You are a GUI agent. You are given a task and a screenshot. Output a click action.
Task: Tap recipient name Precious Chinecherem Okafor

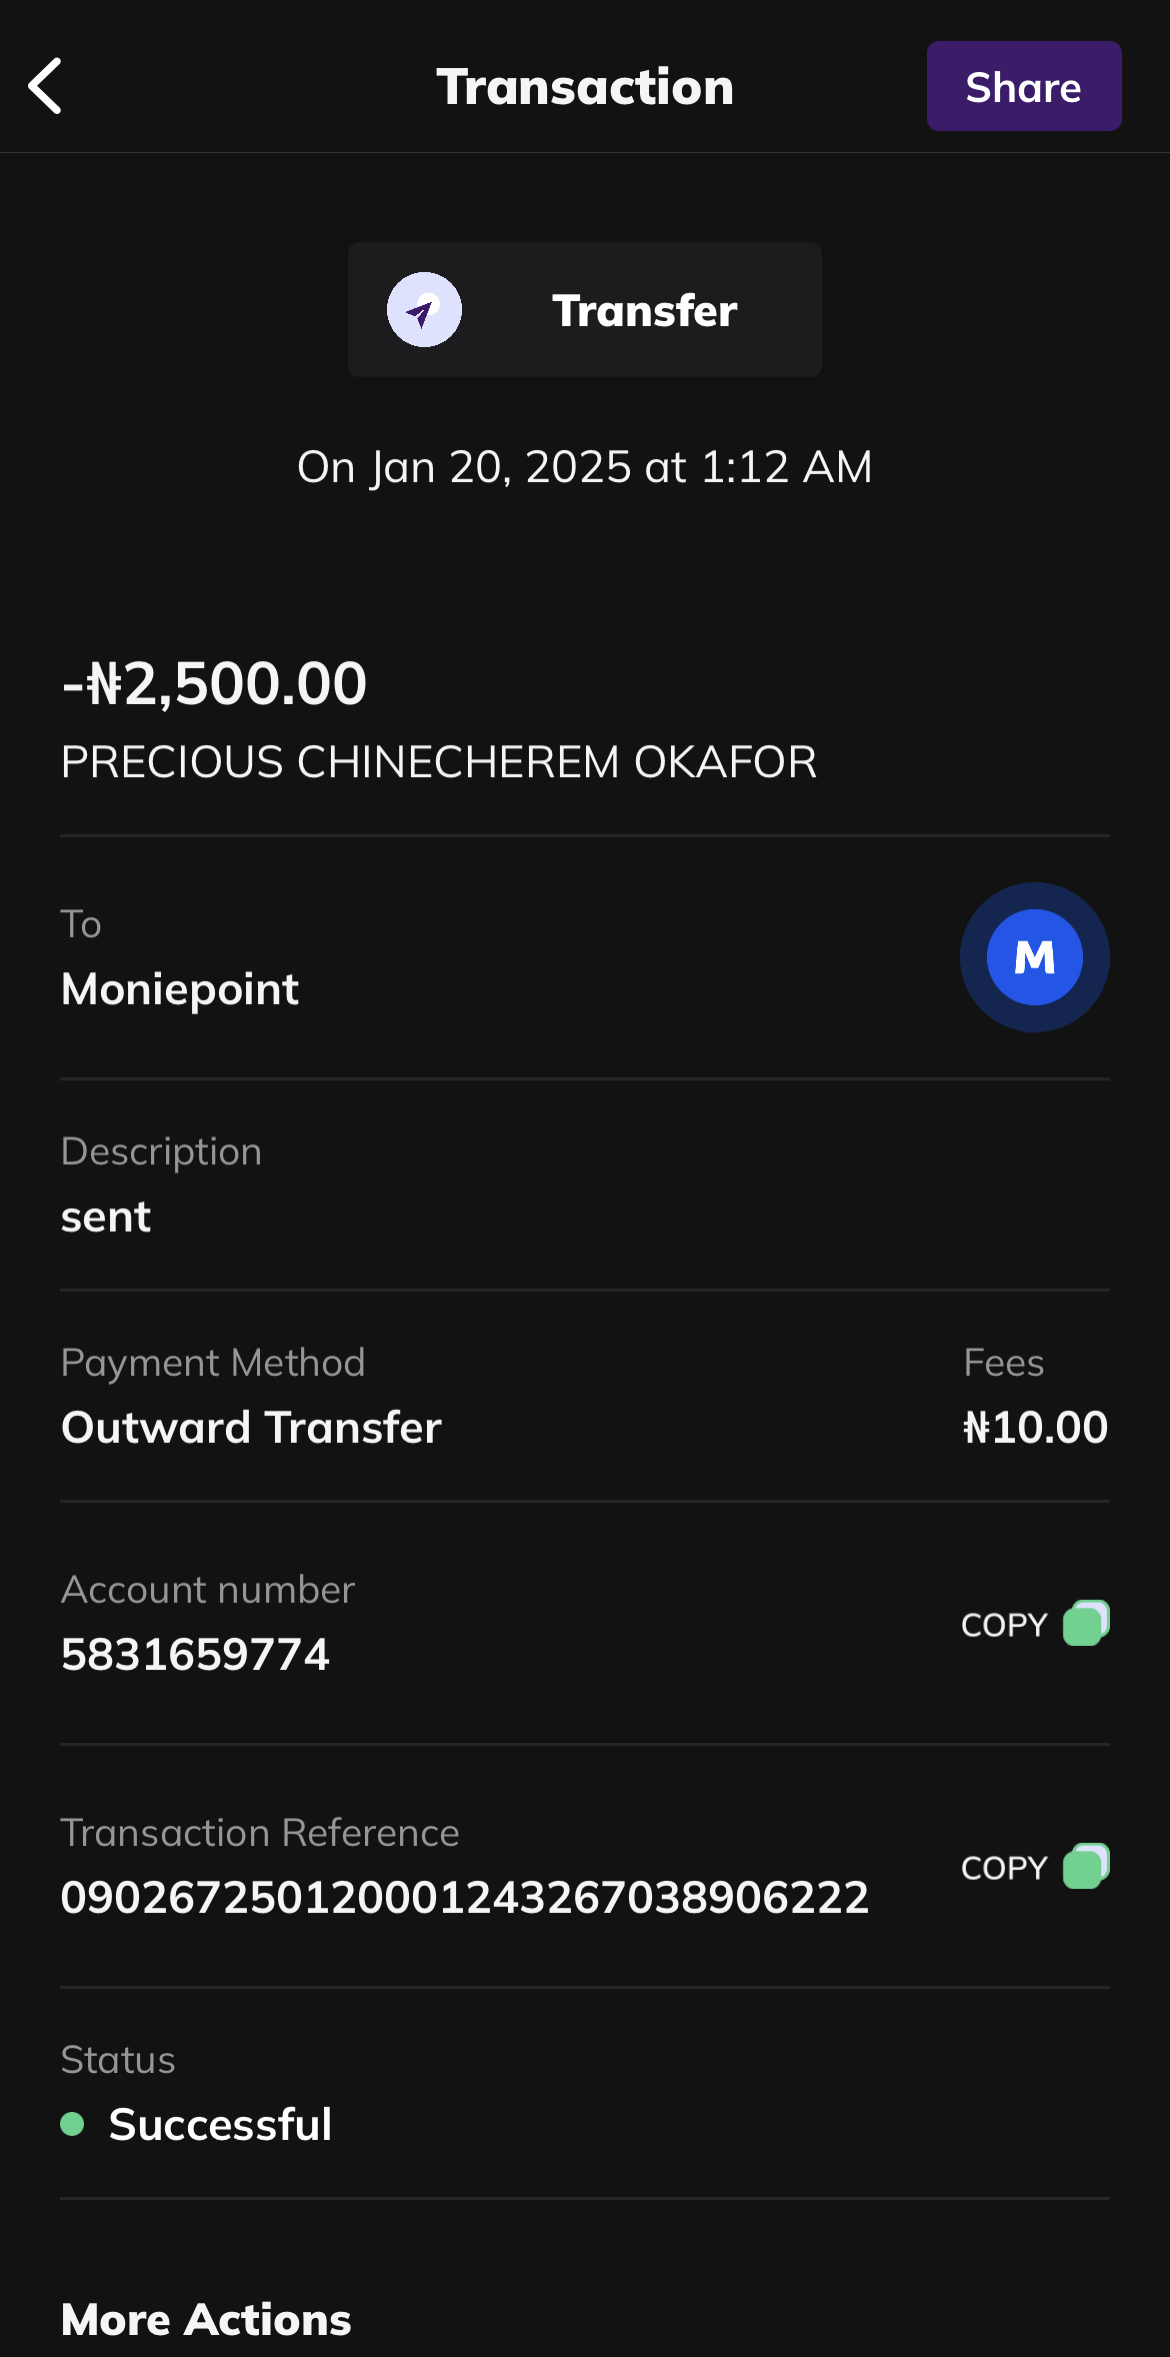(439, 762)
